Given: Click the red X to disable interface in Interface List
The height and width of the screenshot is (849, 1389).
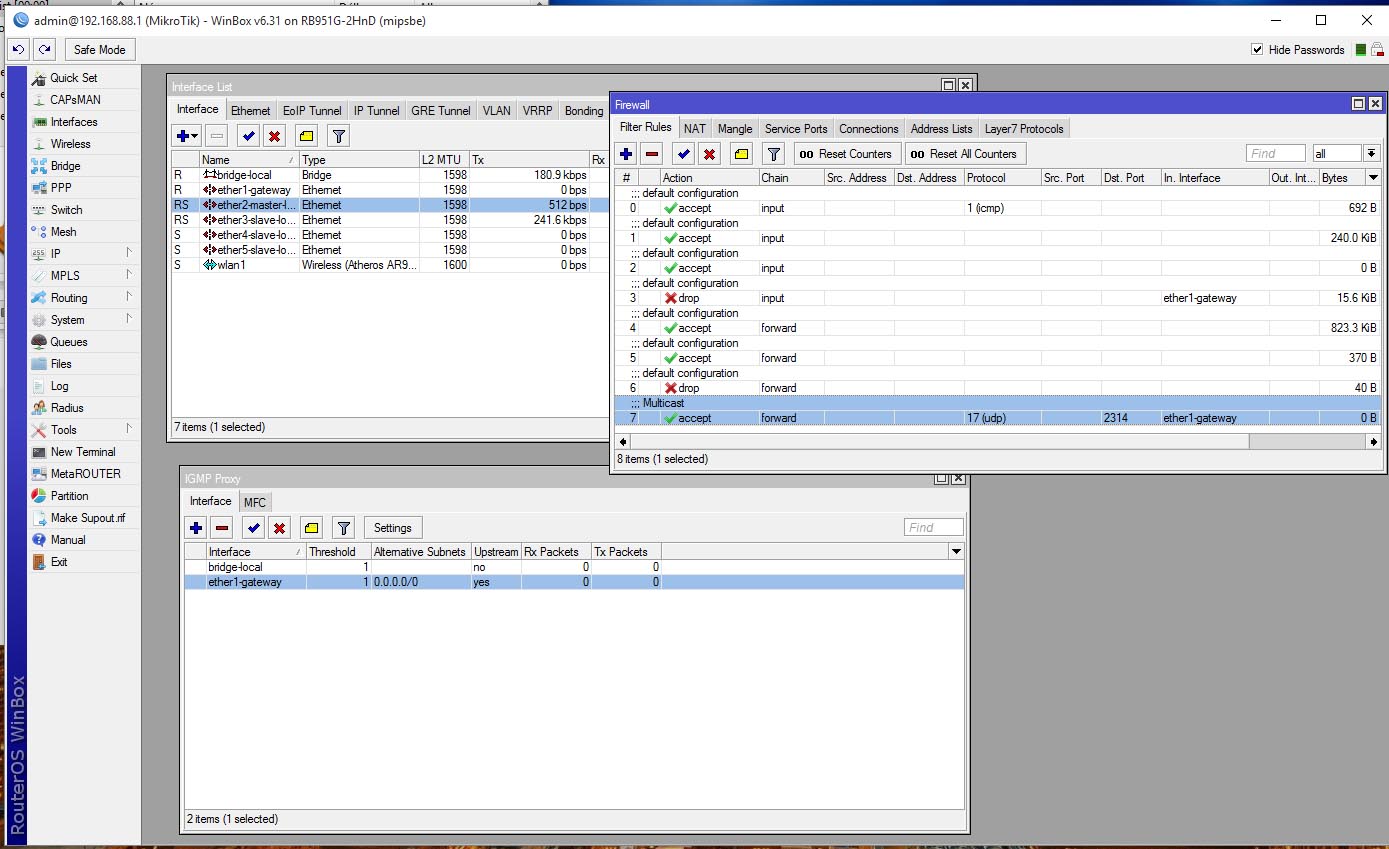Looking at the screenshot, I should [x=274, y=136].
